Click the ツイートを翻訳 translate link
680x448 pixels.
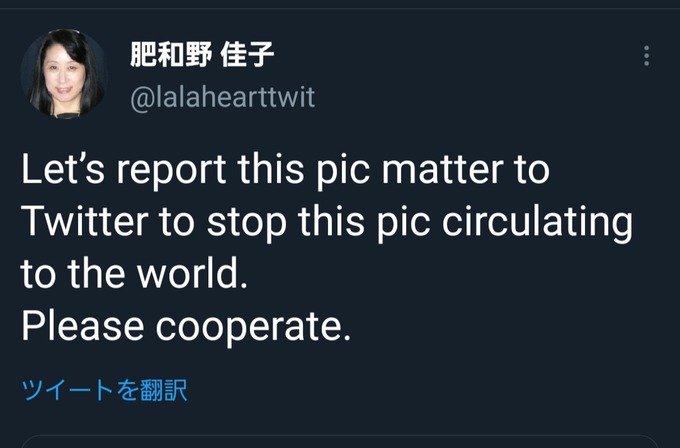(x=105, y=390)
